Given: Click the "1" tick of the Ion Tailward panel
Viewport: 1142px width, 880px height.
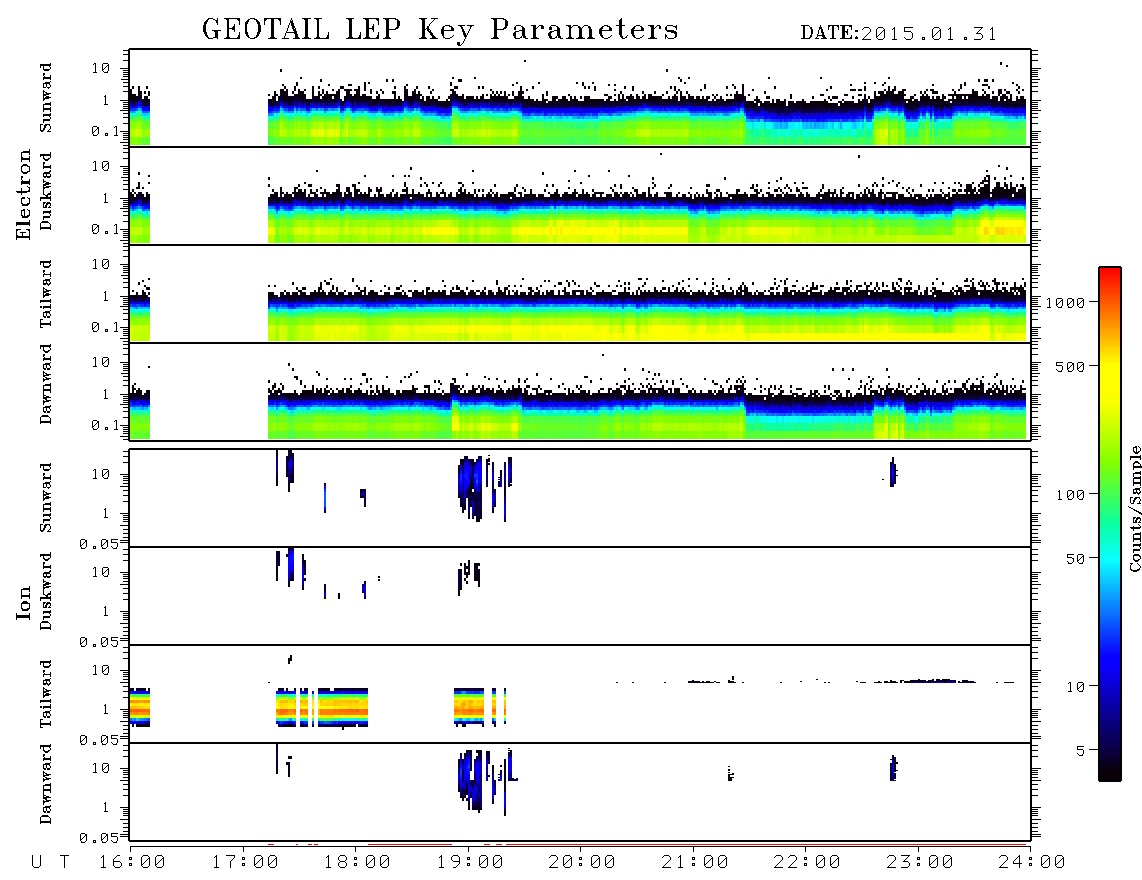Looking at the screenshot, I should pos(106,710).
